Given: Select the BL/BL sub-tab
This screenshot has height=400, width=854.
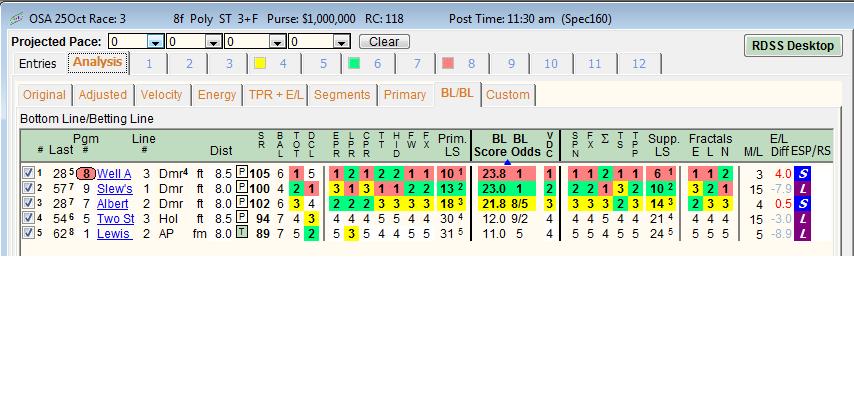Looking at the screenshot, I should coord(457,93).
